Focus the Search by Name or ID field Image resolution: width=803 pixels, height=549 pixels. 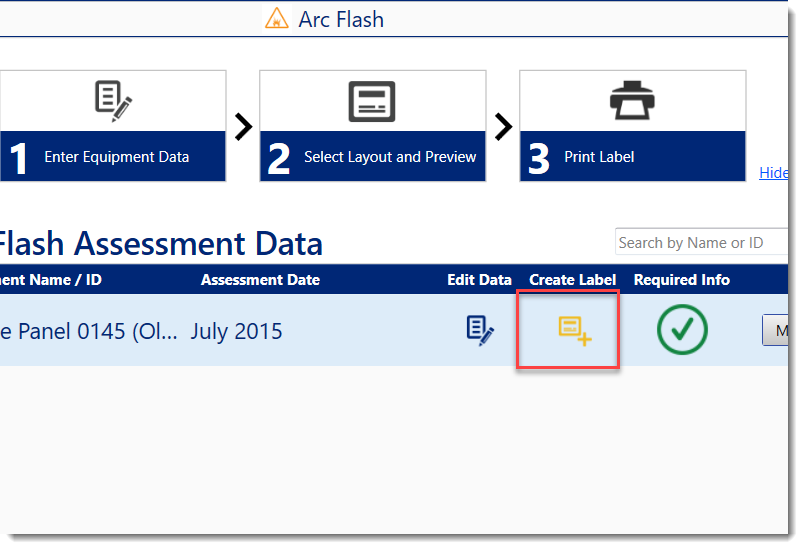pyautogui.click(x=700, y=243)
